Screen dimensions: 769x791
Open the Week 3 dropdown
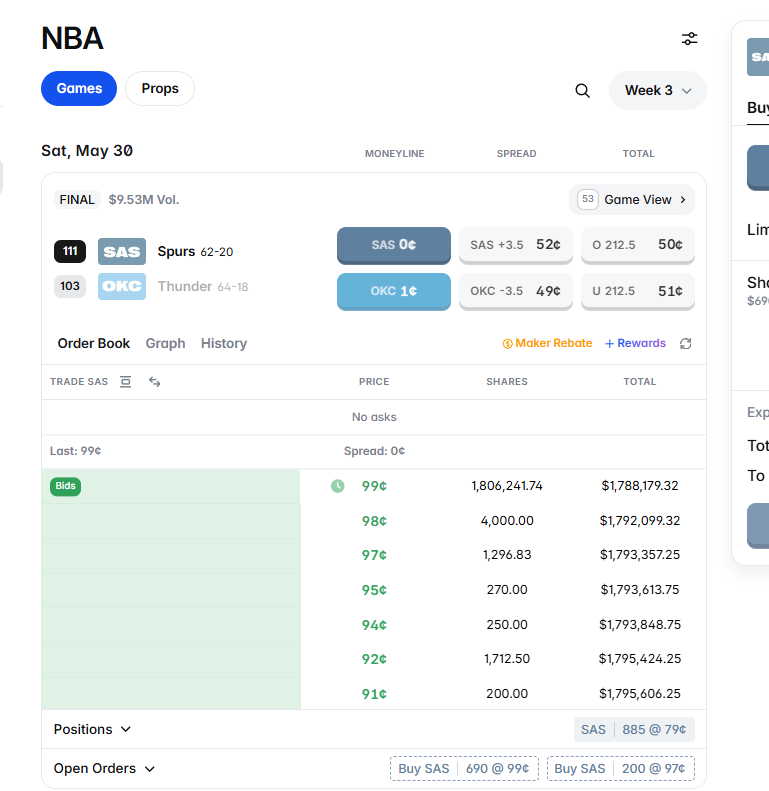pyautogui.click(x=657, y=90)
